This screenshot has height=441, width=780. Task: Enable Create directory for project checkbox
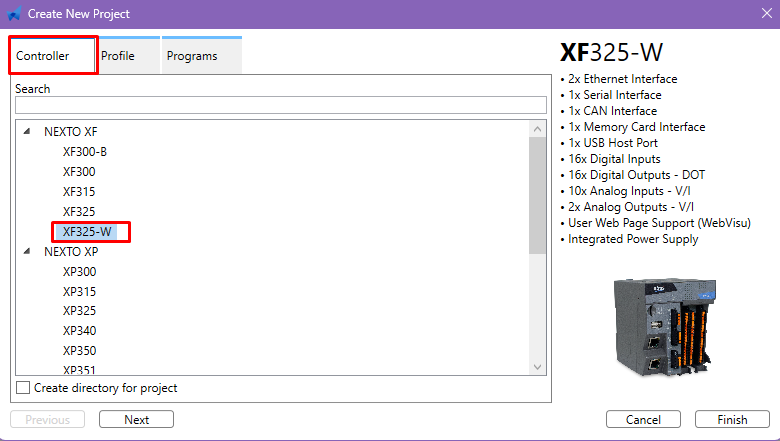click(x=23, y=388)
